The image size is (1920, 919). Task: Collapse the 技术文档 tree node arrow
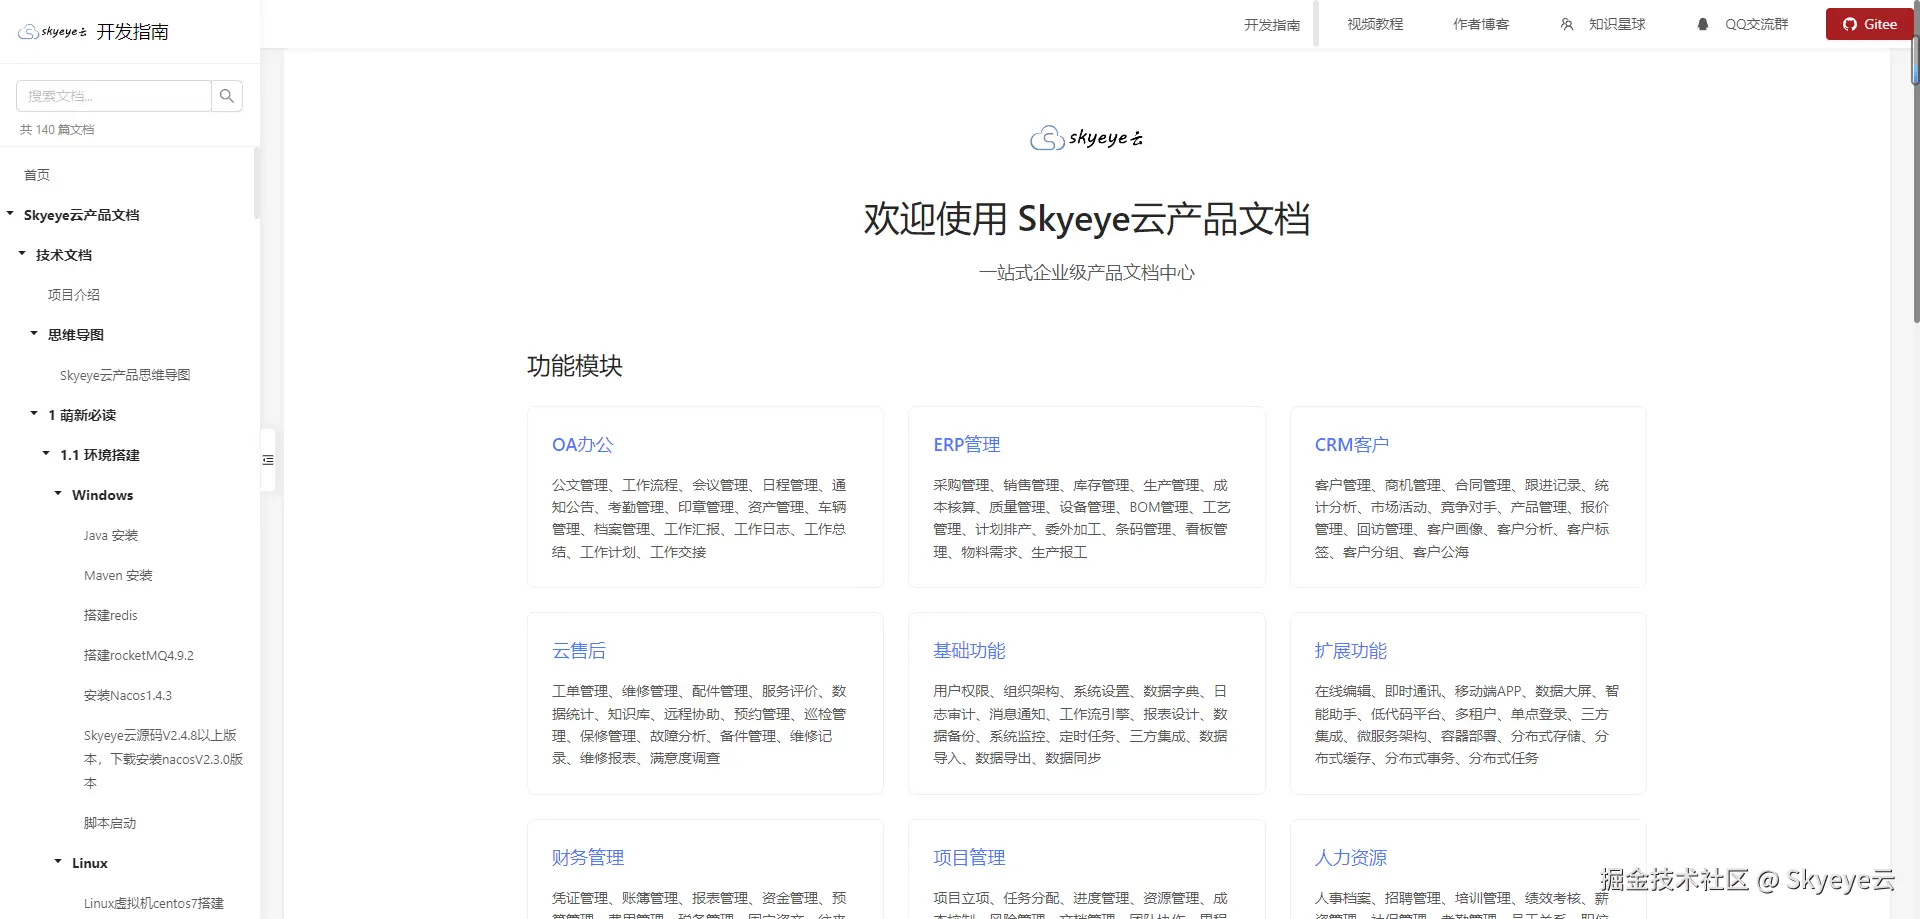click(22, 254)
